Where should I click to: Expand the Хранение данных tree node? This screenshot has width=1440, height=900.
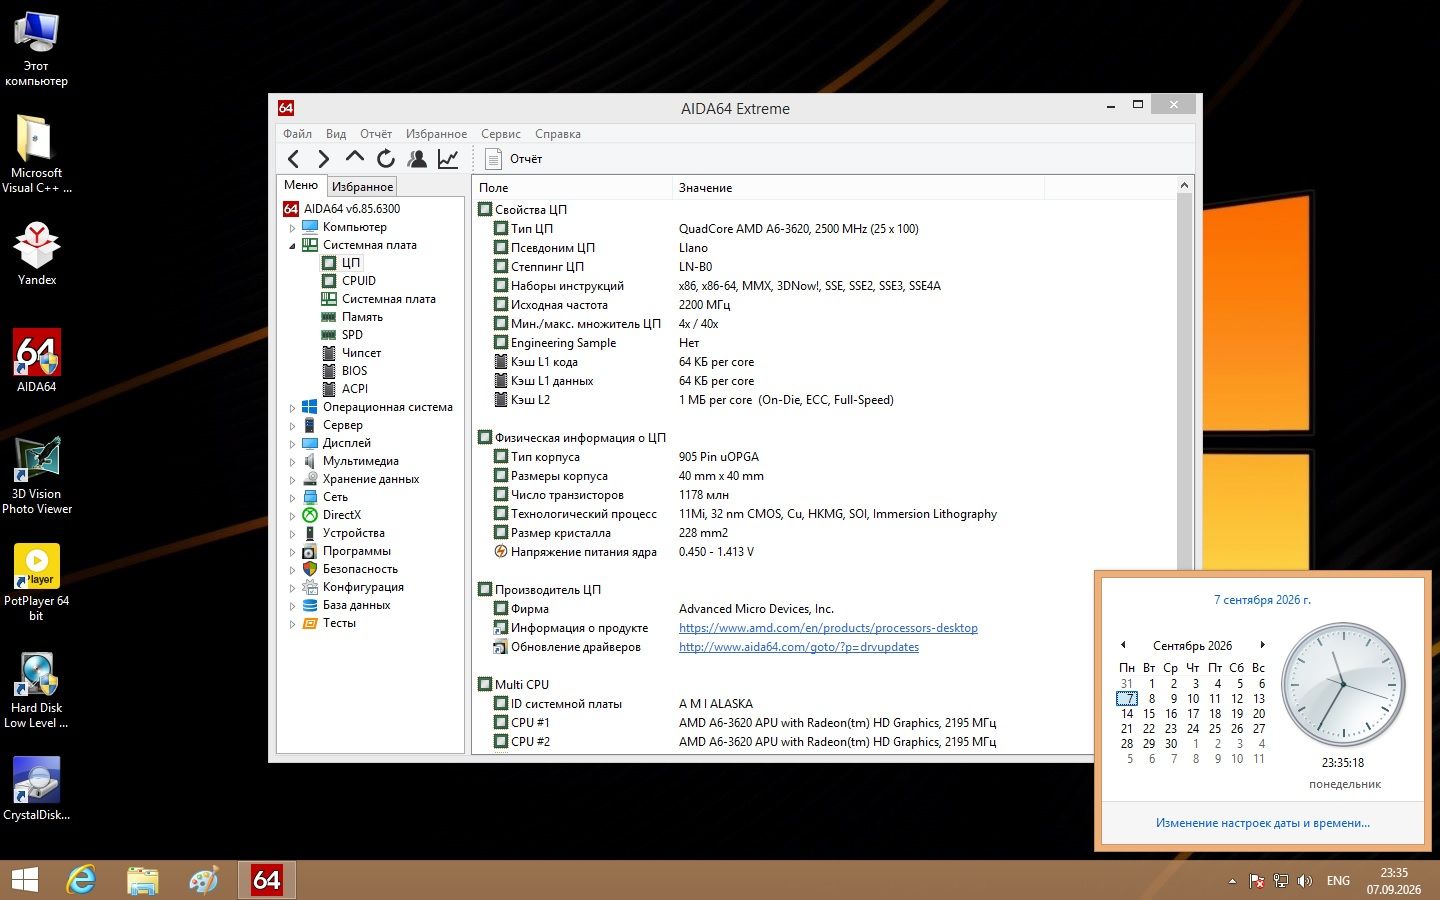tap(292, 480)
